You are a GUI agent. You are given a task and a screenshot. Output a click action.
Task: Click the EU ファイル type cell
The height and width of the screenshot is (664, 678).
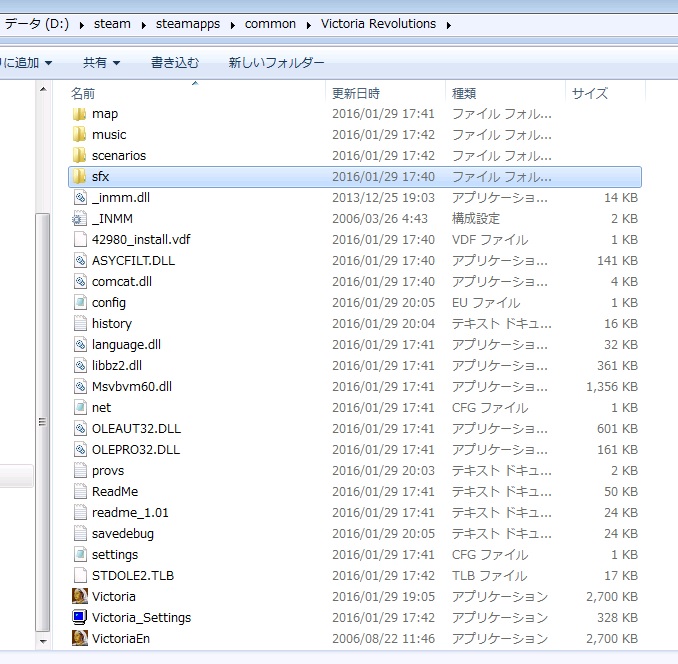486,303
